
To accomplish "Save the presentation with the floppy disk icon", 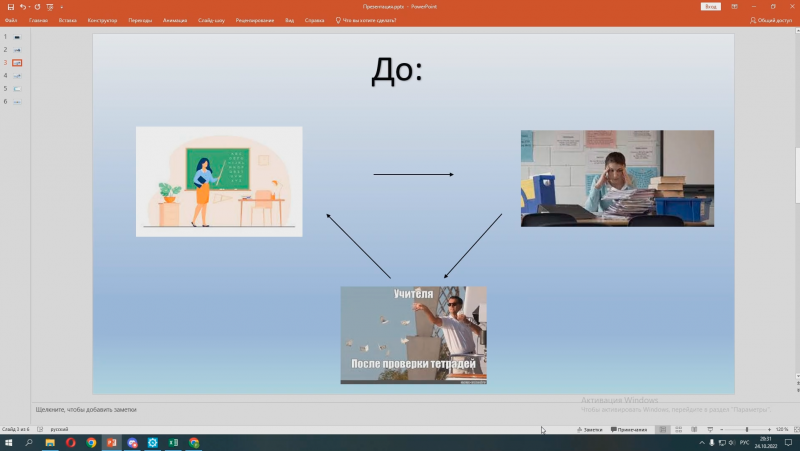I will (x=11, y=7).
